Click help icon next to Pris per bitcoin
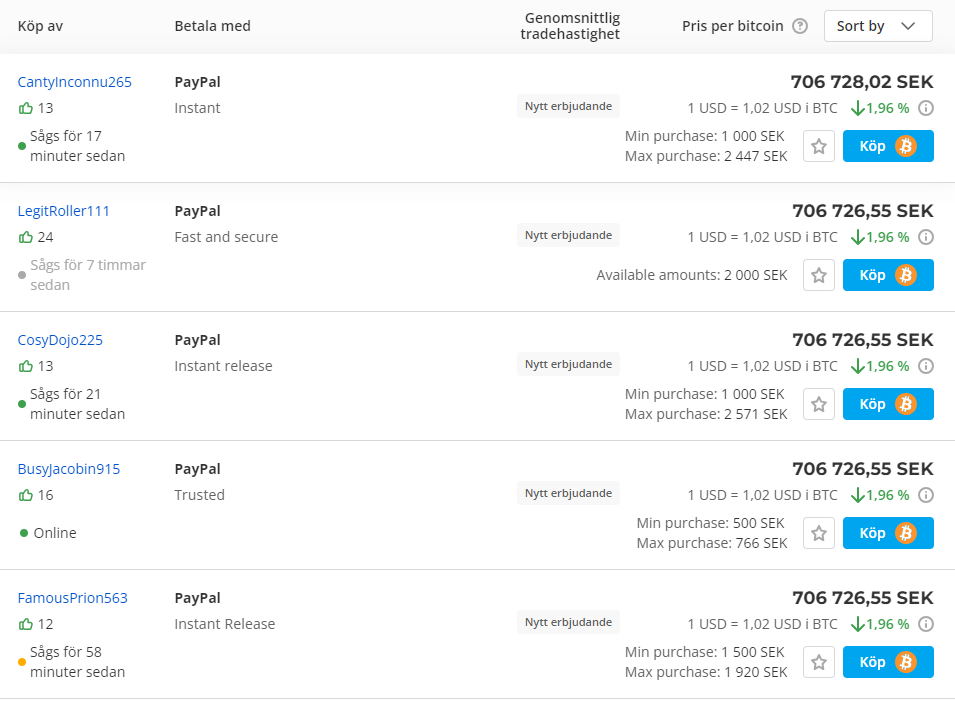 pos(800,26)
